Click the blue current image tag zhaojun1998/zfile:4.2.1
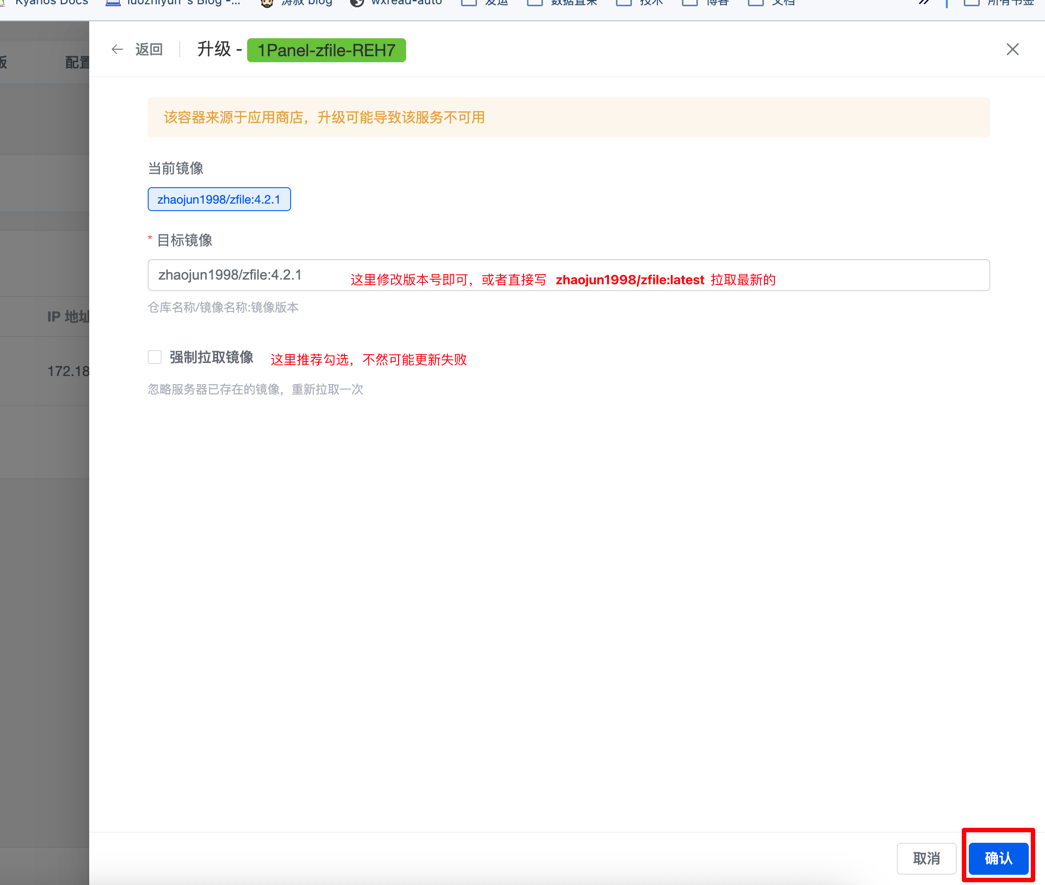Screen dimensions: 1045x885 pos(219,199)
